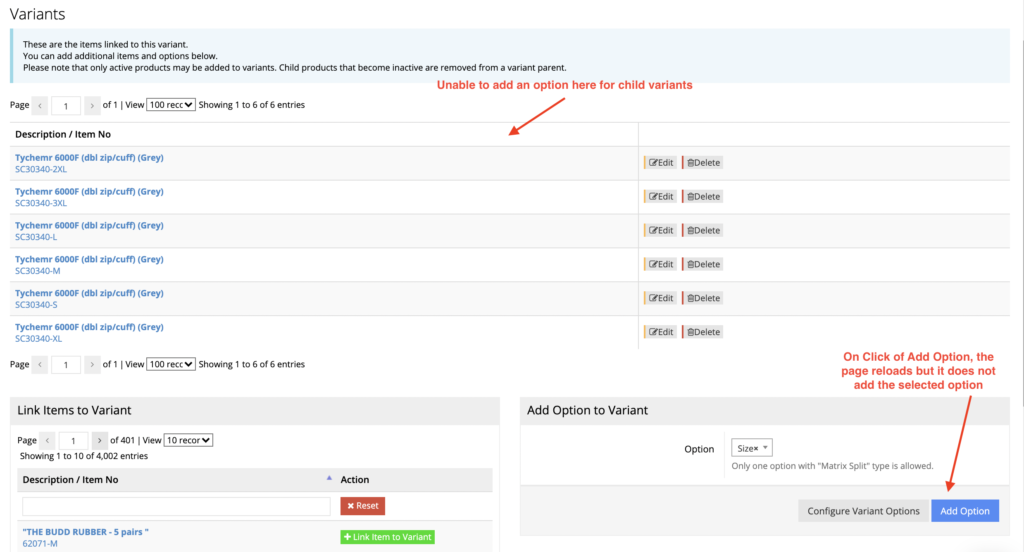The image size is (1024, 552).
Task: Delete the SC30340-XL variant item
Action: pyautogui.click(x=703, y=332)
